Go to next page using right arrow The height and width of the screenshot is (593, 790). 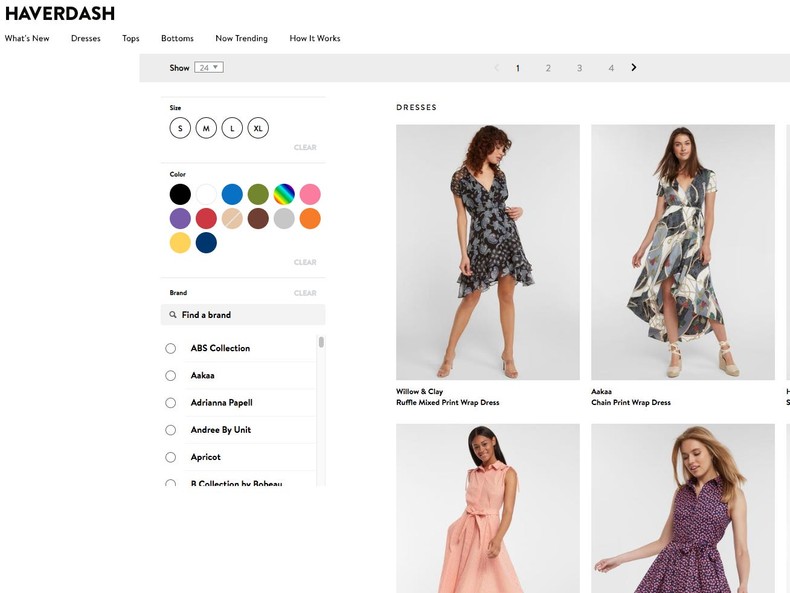(x=634, y=68)
